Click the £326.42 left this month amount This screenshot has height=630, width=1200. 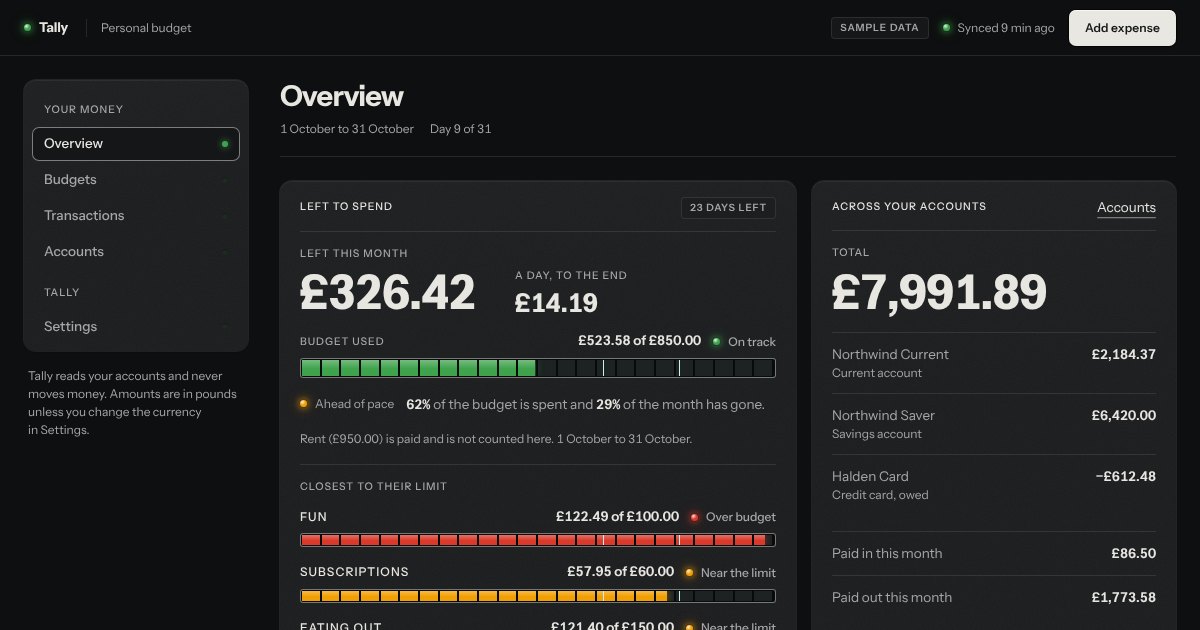point(388,293)
